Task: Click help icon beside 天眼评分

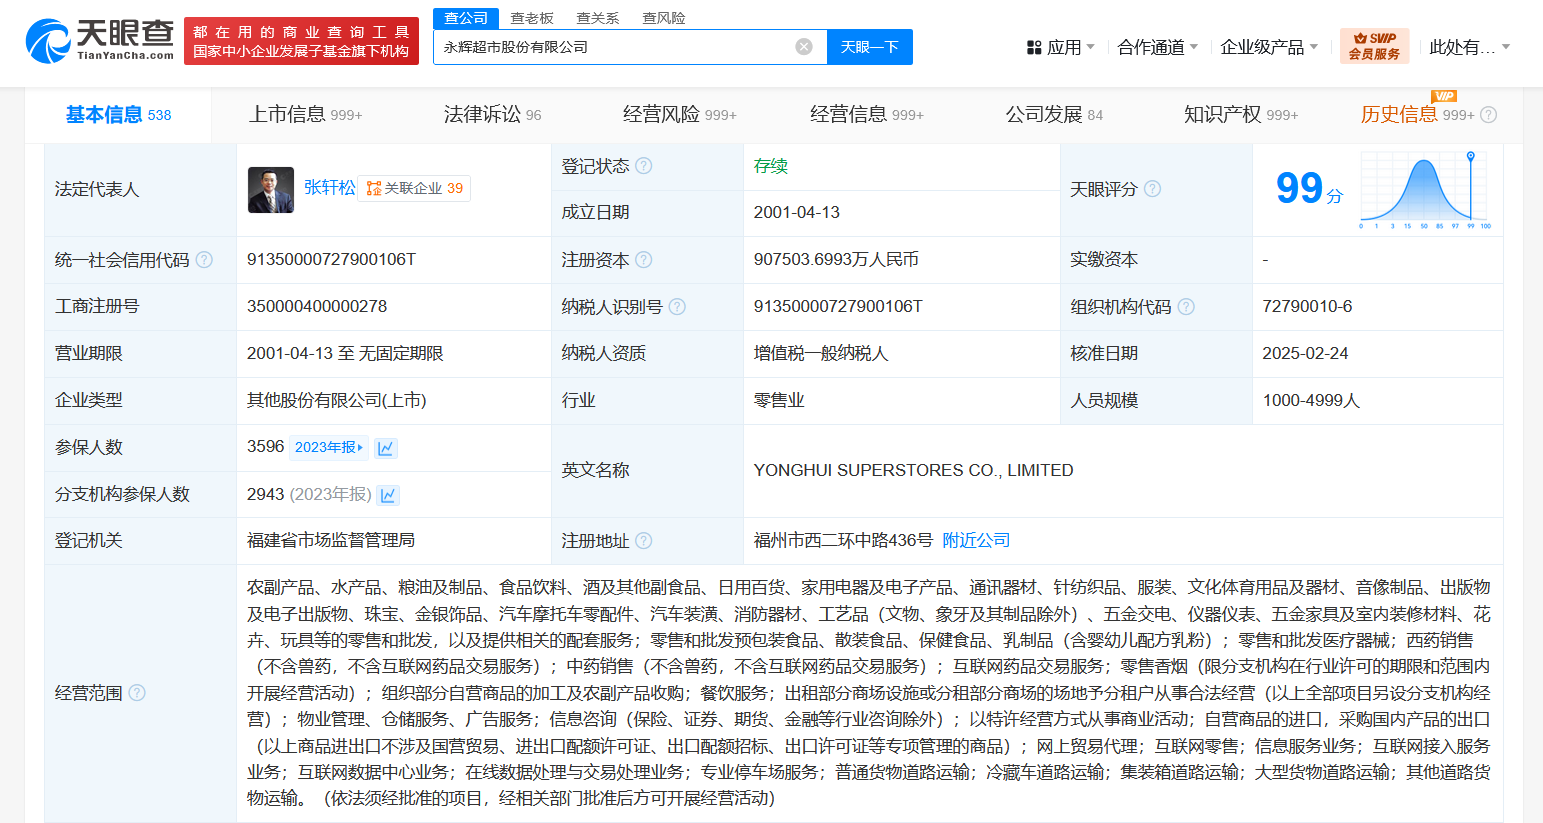Action: coord(1152,189)
